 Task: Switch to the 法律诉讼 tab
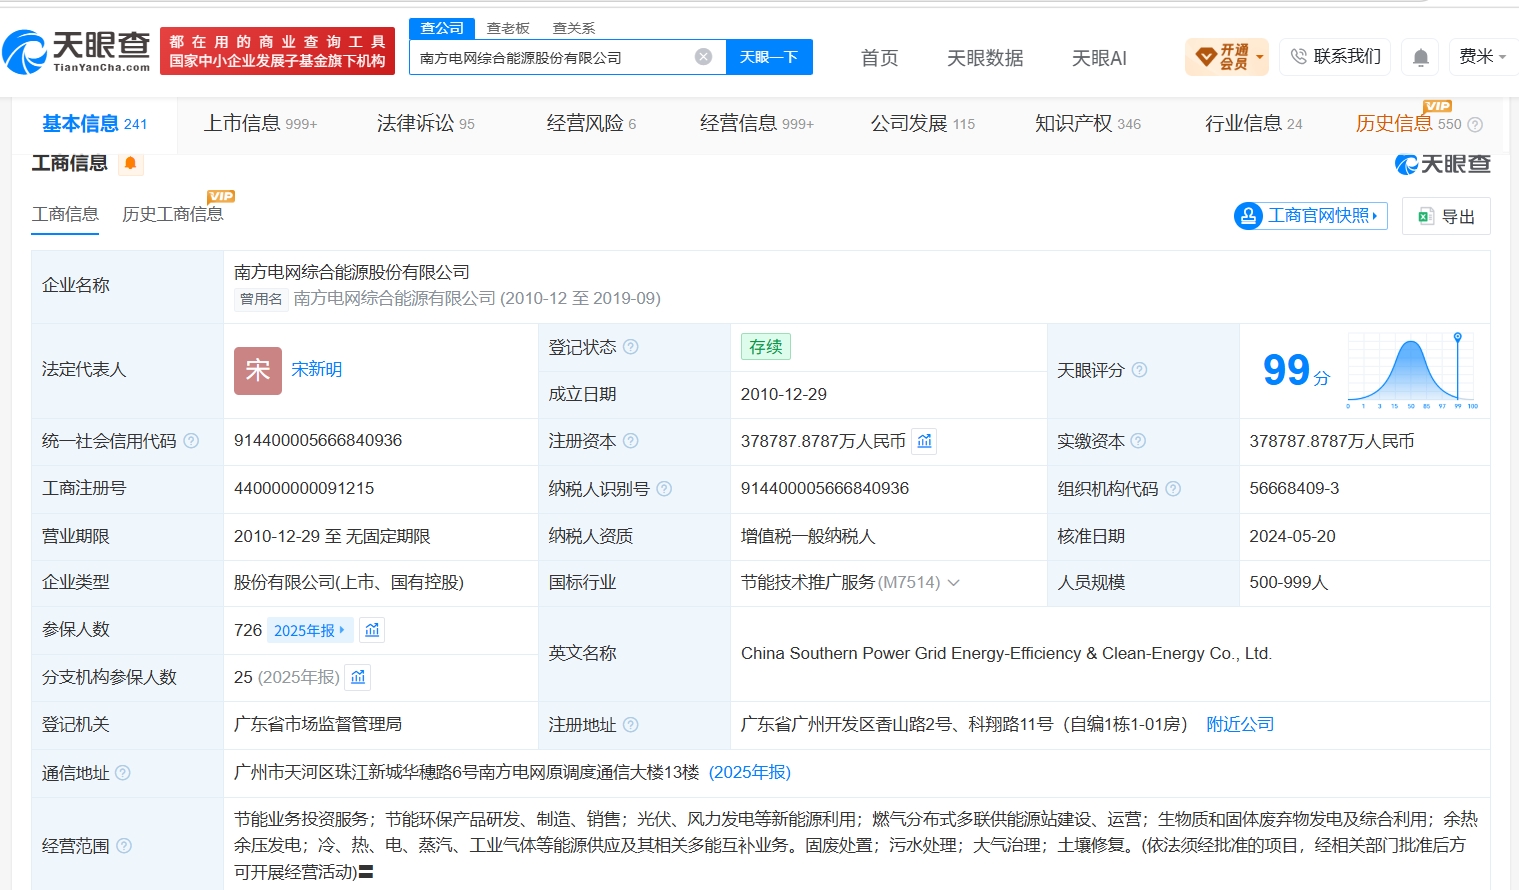point(426,124)
